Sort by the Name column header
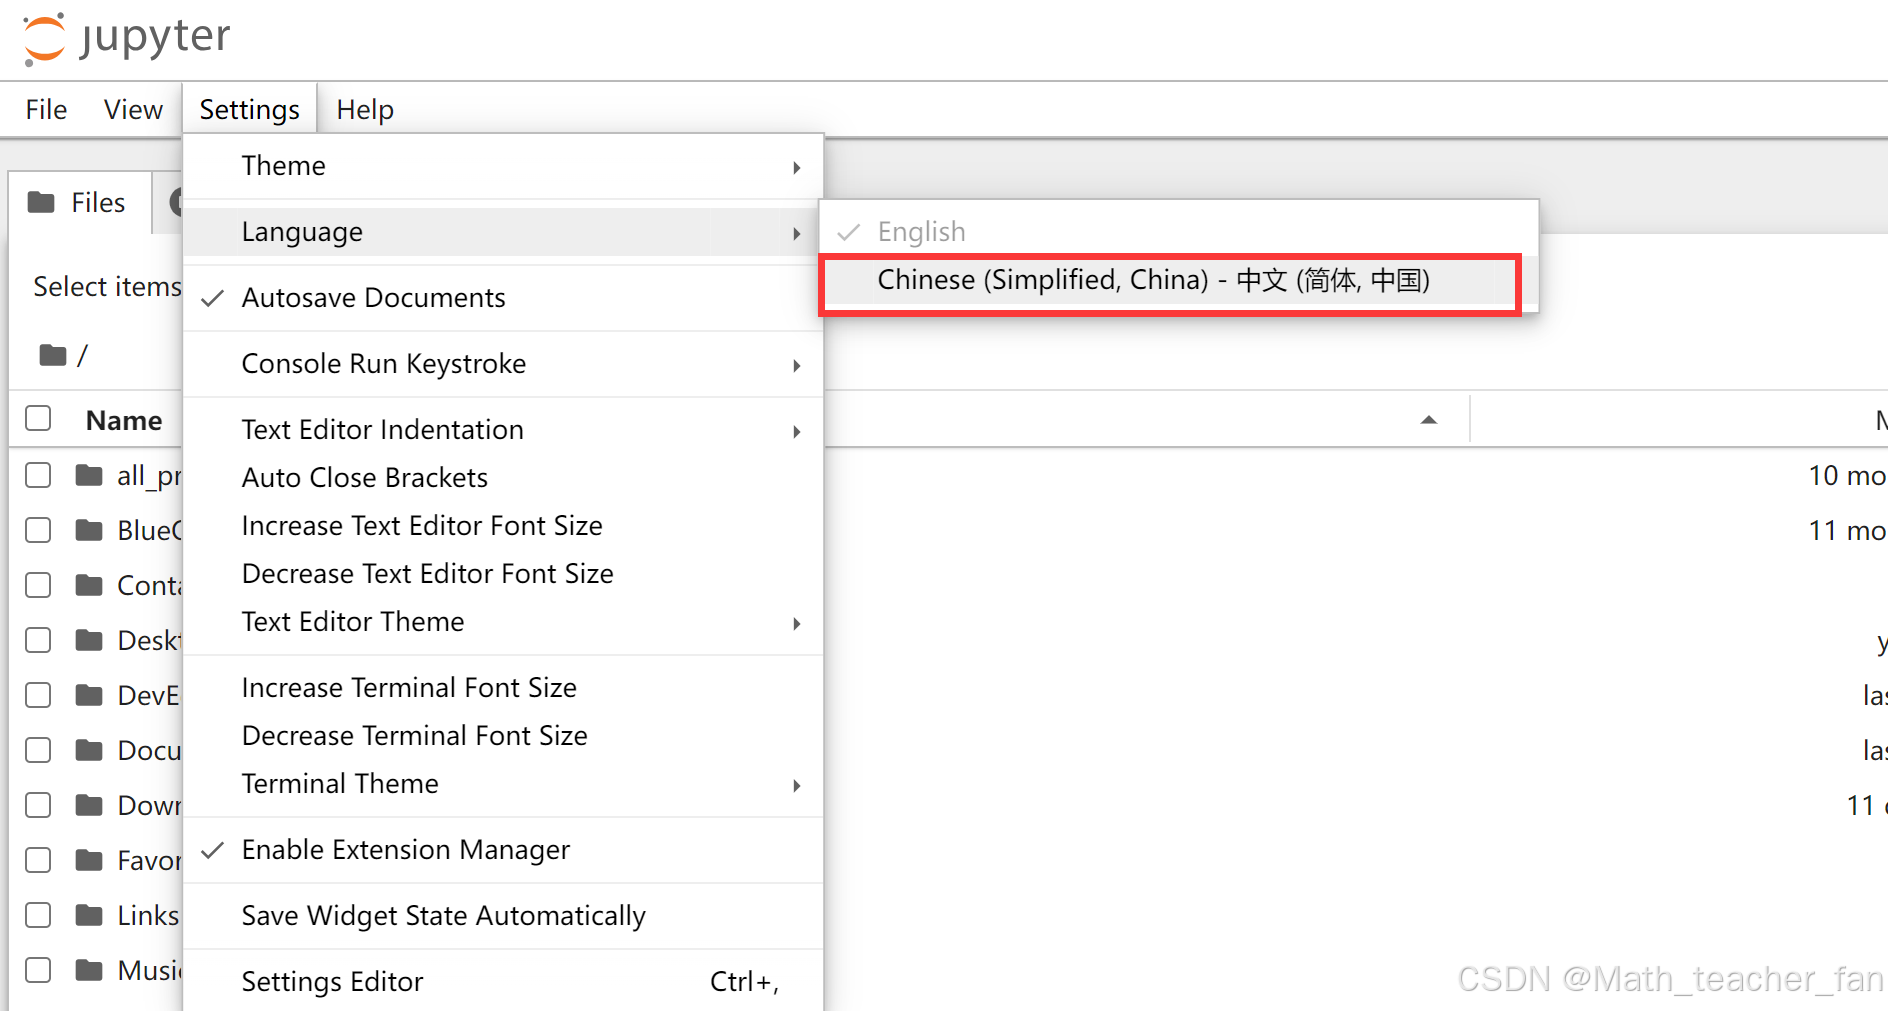The height and width of the screenshot is (1011, 1888). (124, 421)
